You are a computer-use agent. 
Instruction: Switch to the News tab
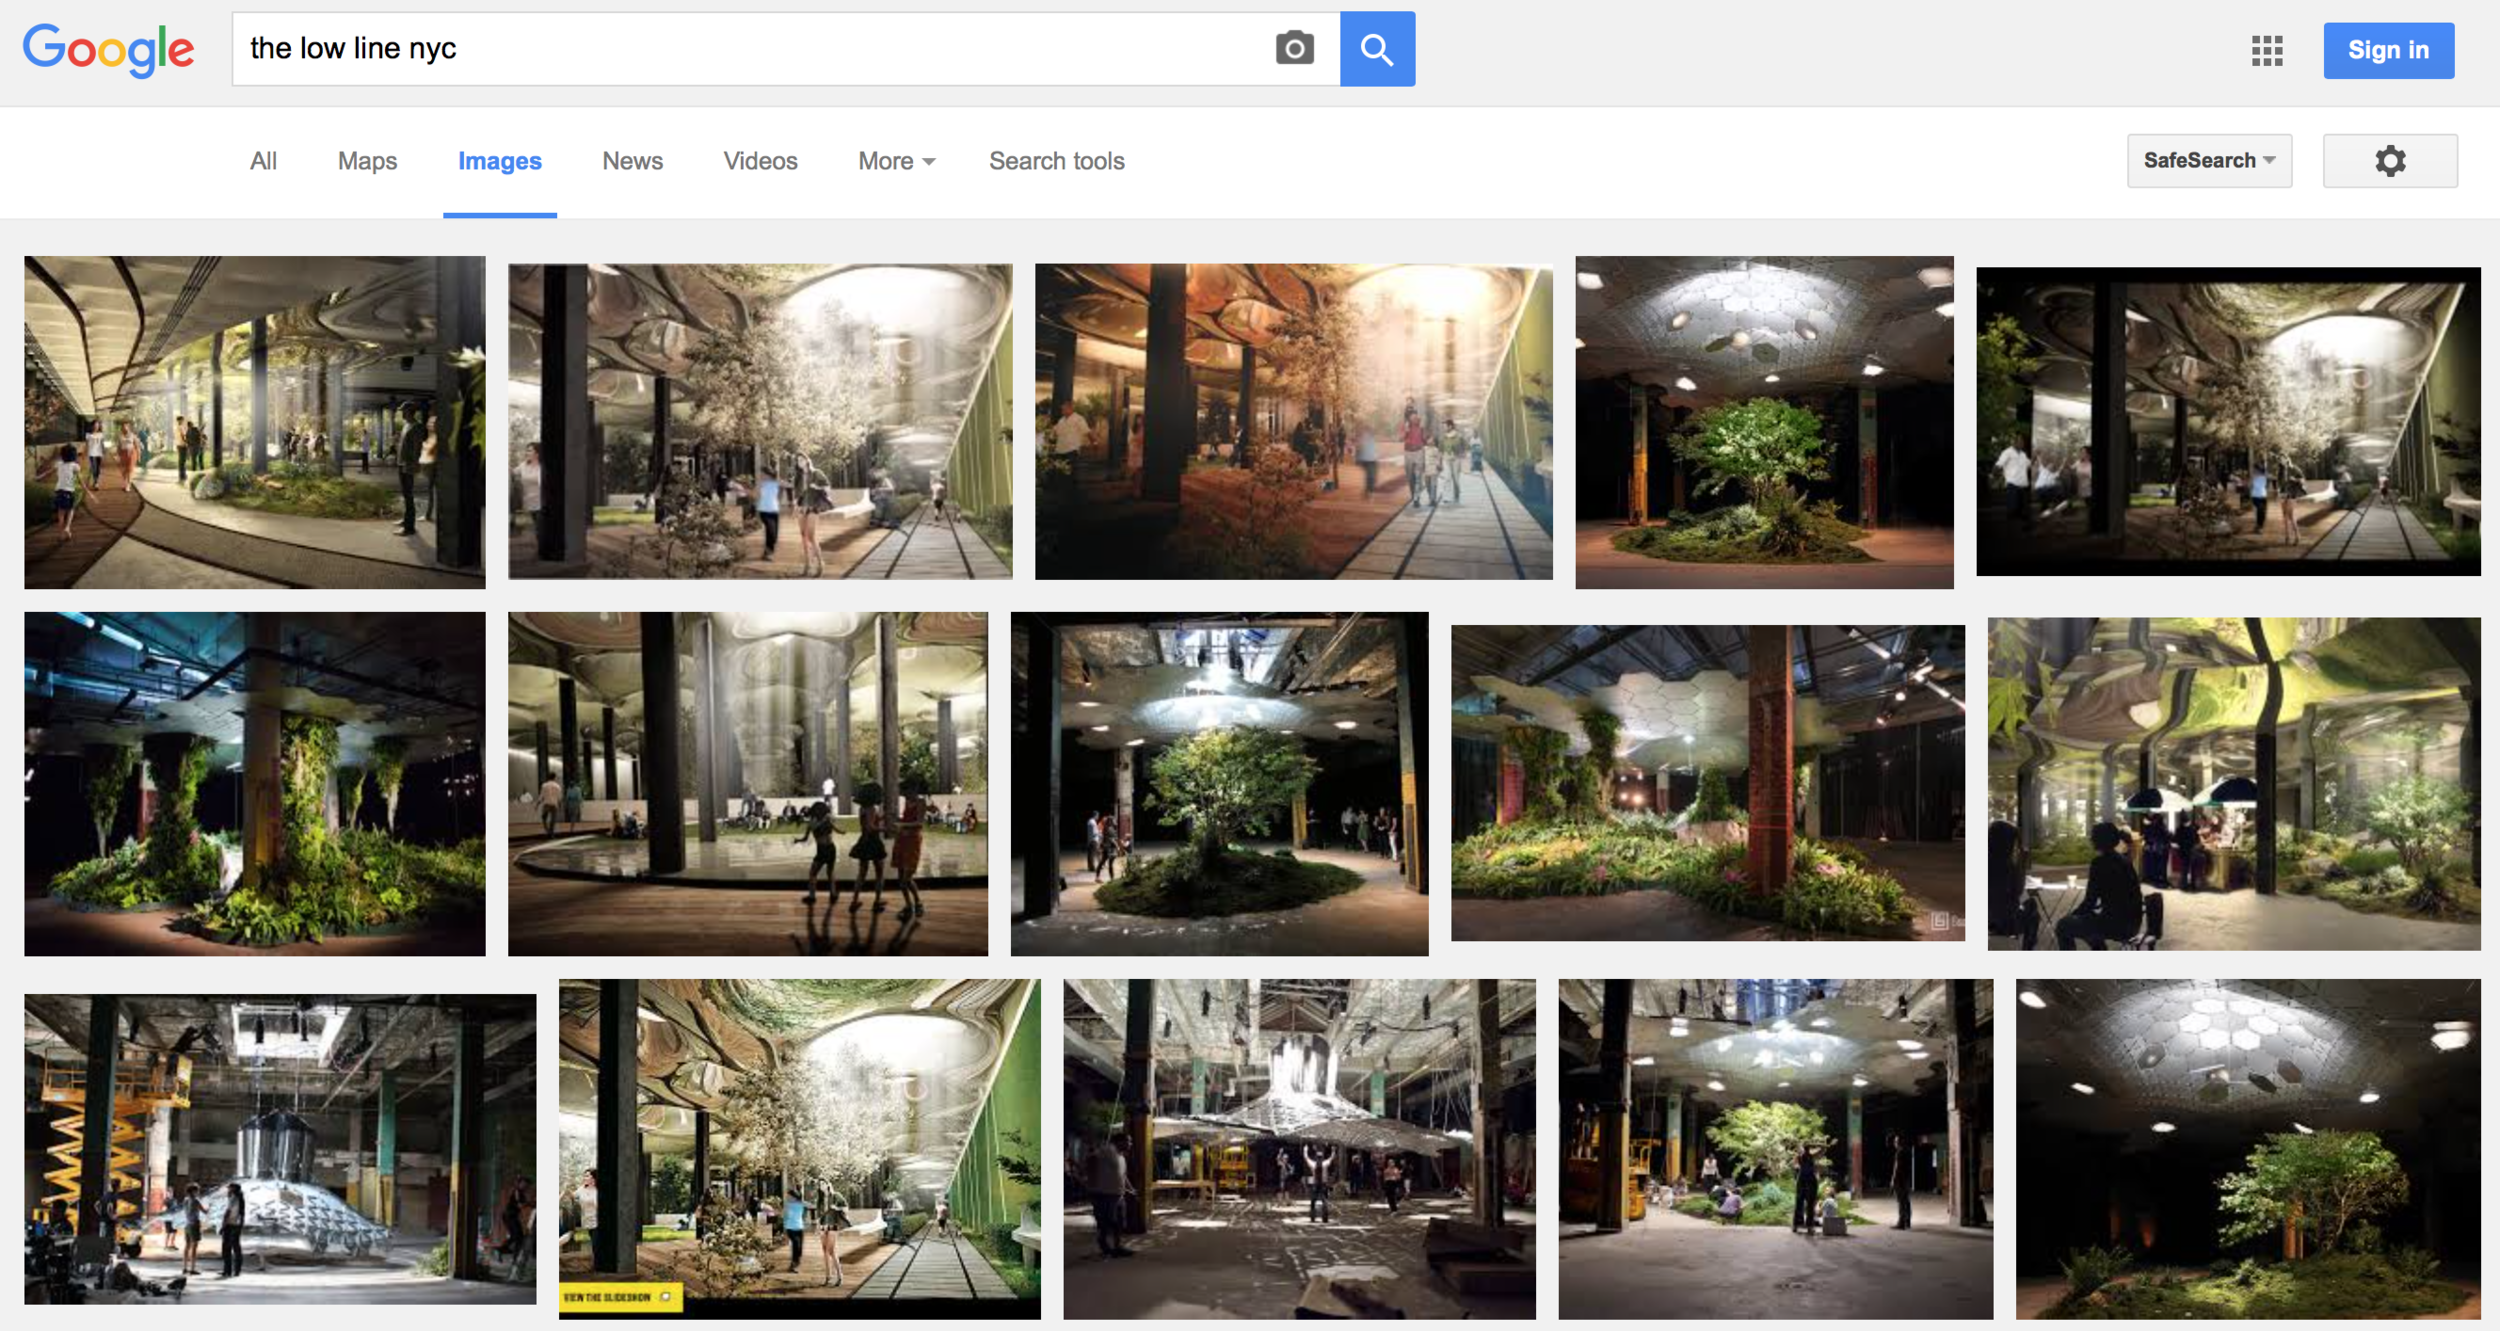[x=632, y=161]
